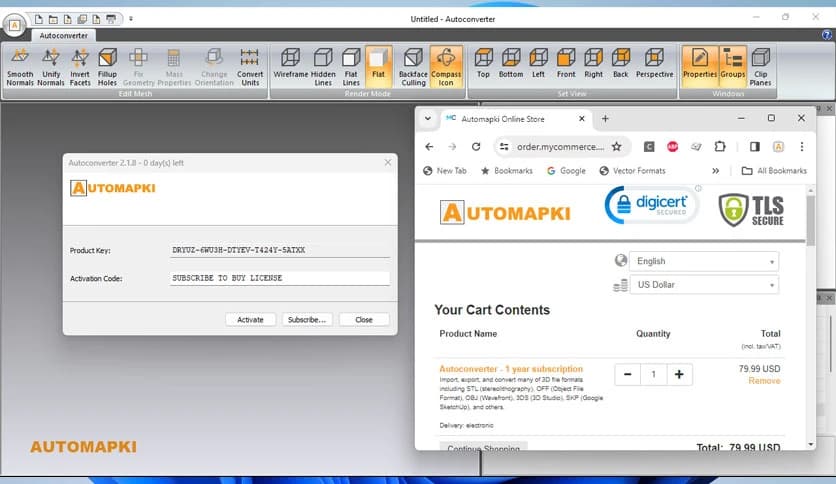The height and width of the screenshot is (484, 836).
Task: Apply Smooth Normals to the mesh
Action: (x=20, y=67)
